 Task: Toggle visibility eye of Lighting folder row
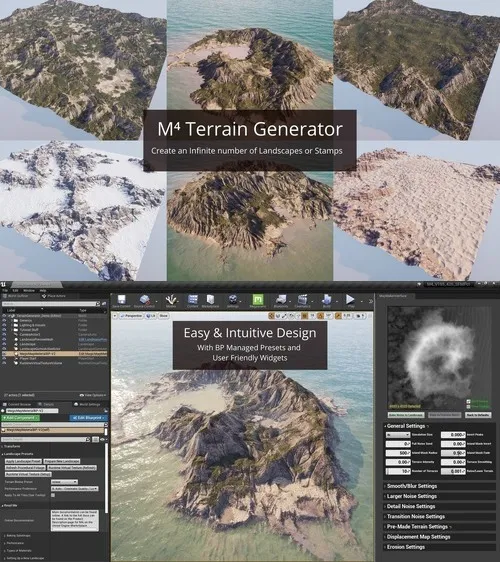(x=5, y=325)
